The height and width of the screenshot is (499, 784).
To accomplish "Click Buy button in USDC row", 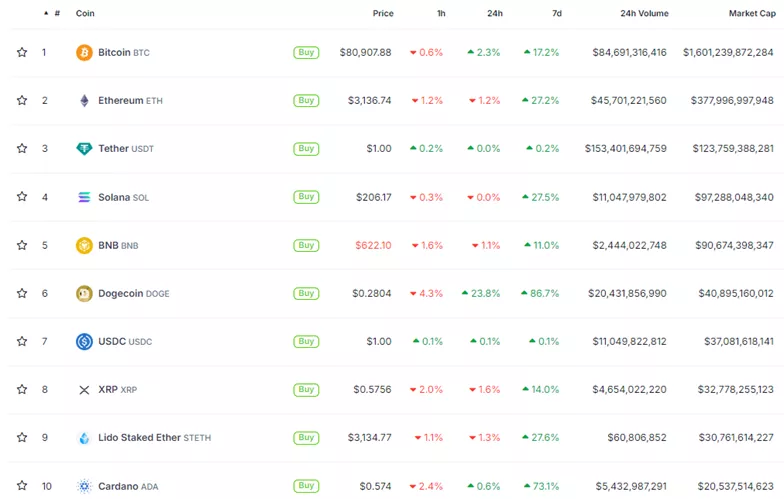I will click(x=306, y=342).
